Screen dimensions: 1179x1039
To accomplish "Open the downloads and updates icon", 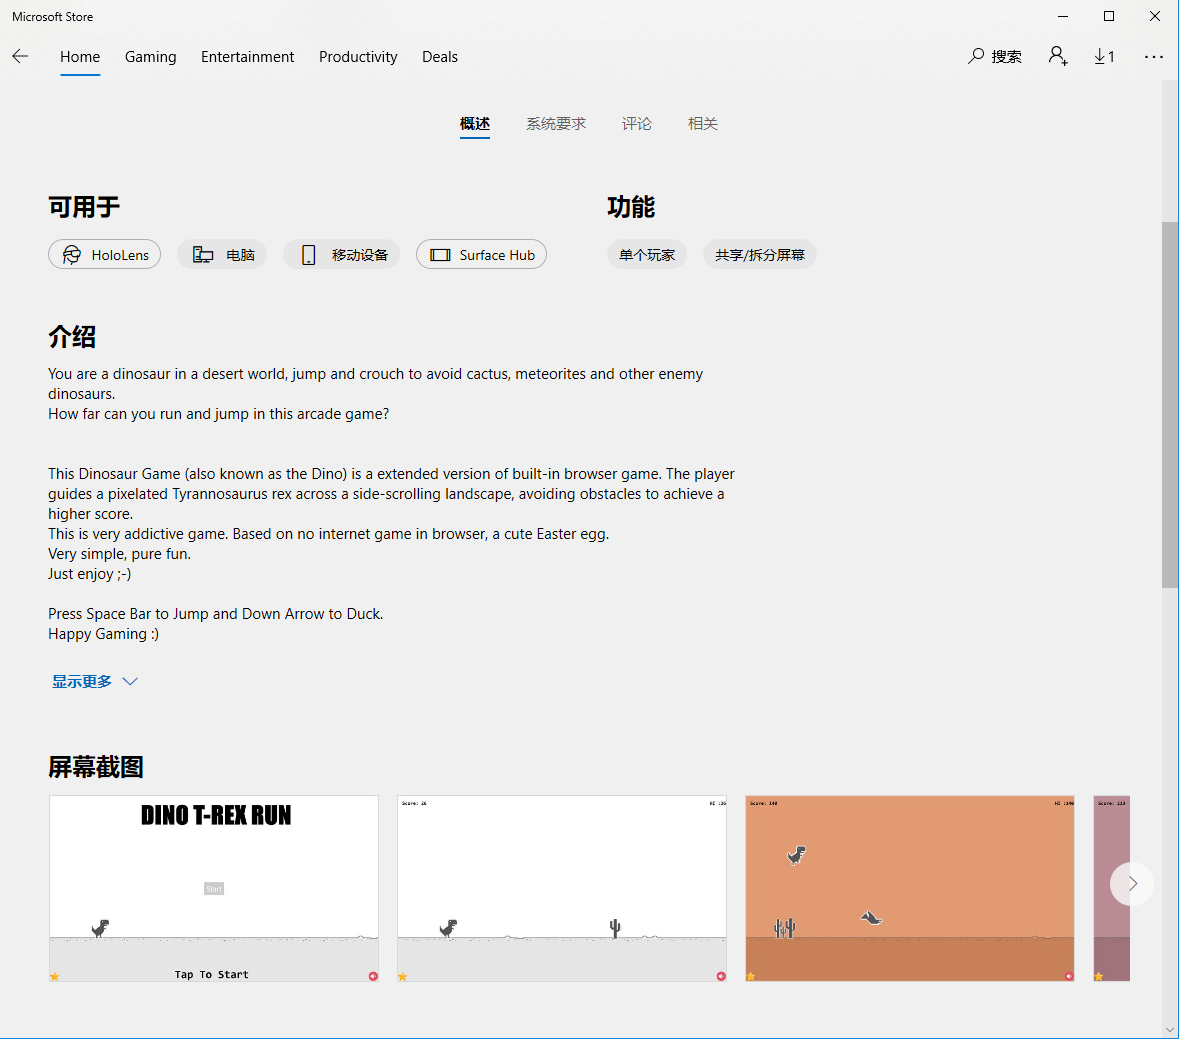I will click(1104, 56).
